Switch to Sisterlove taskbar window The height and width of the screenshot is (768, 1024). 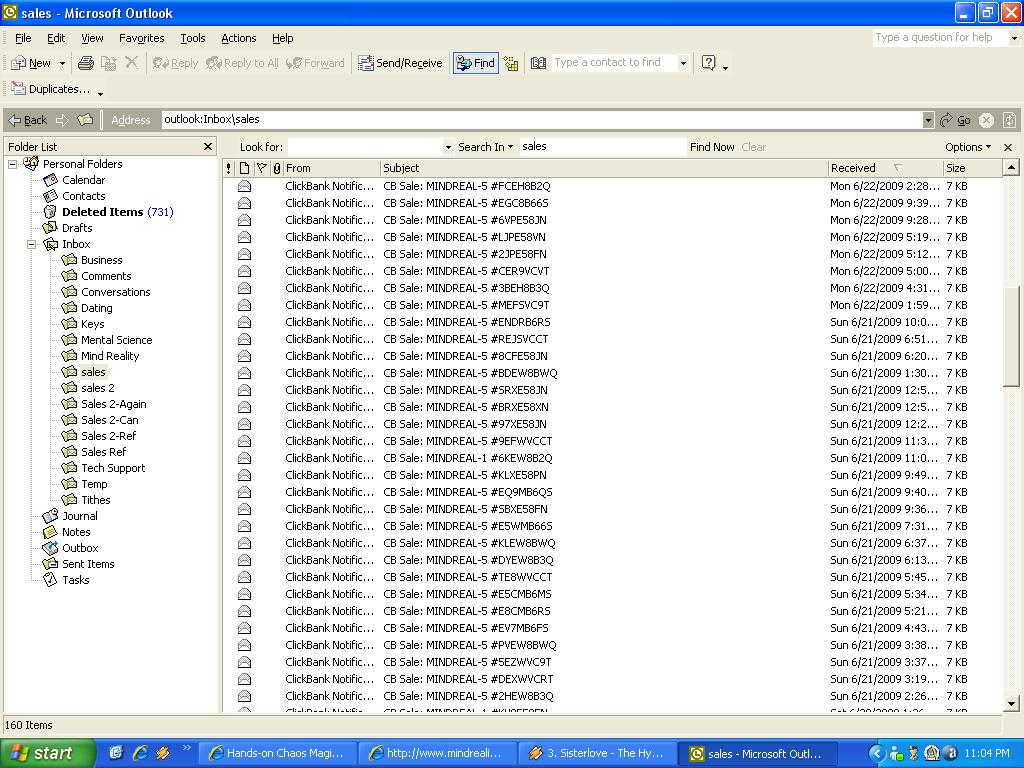click(x=597, y=754)
